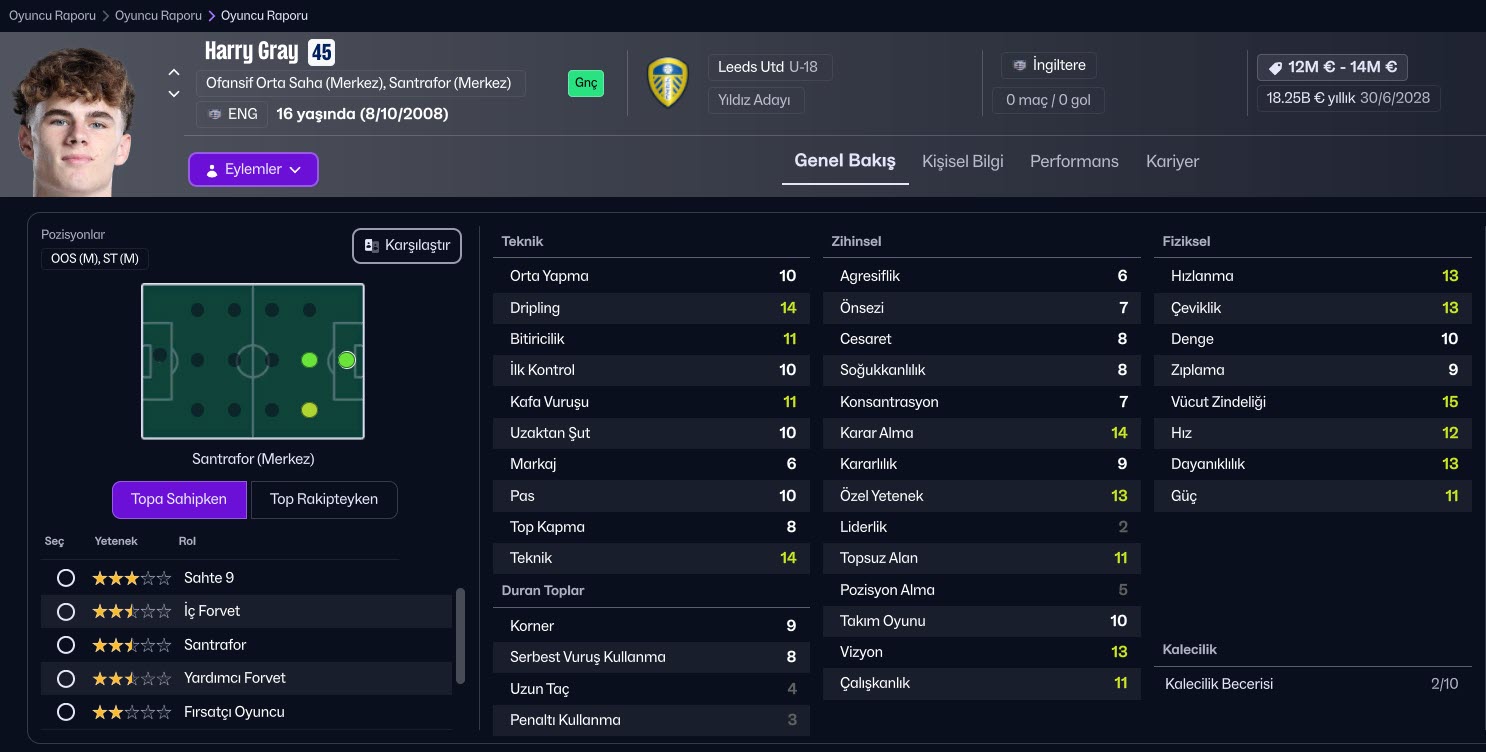Select the striker position dot on the pitch
Screen dimensions: 1486x752
[346, 360]
